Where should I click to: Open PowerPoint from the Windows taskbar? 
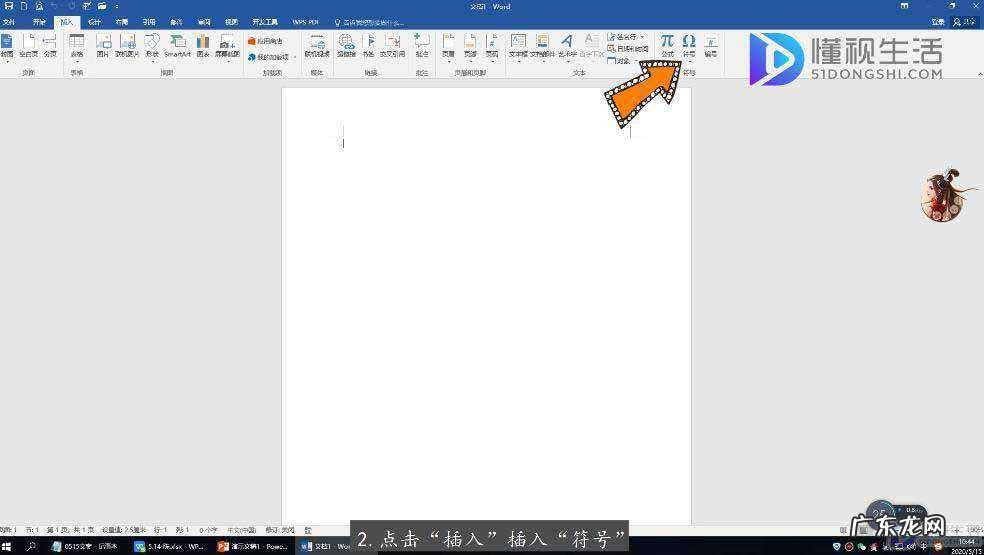(253, 547)
